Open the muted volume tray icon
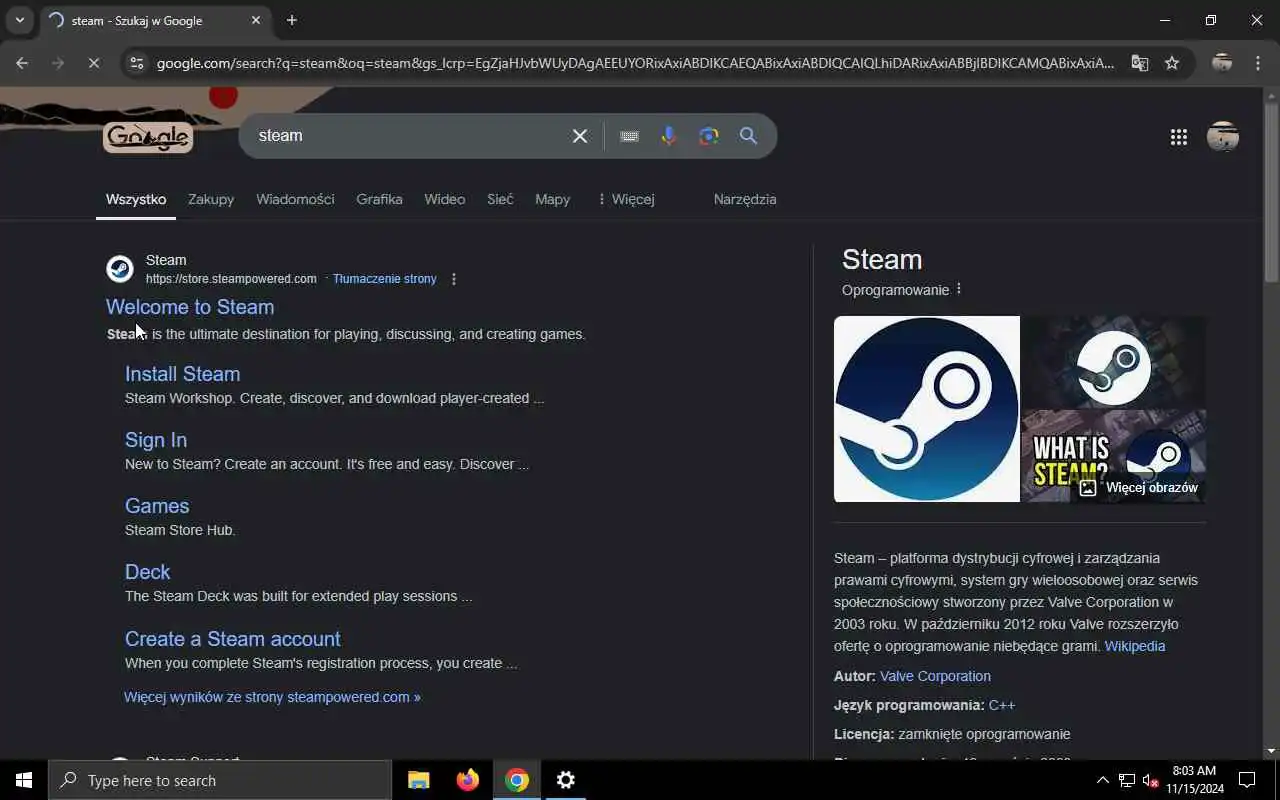 [x=1150, y=780]
